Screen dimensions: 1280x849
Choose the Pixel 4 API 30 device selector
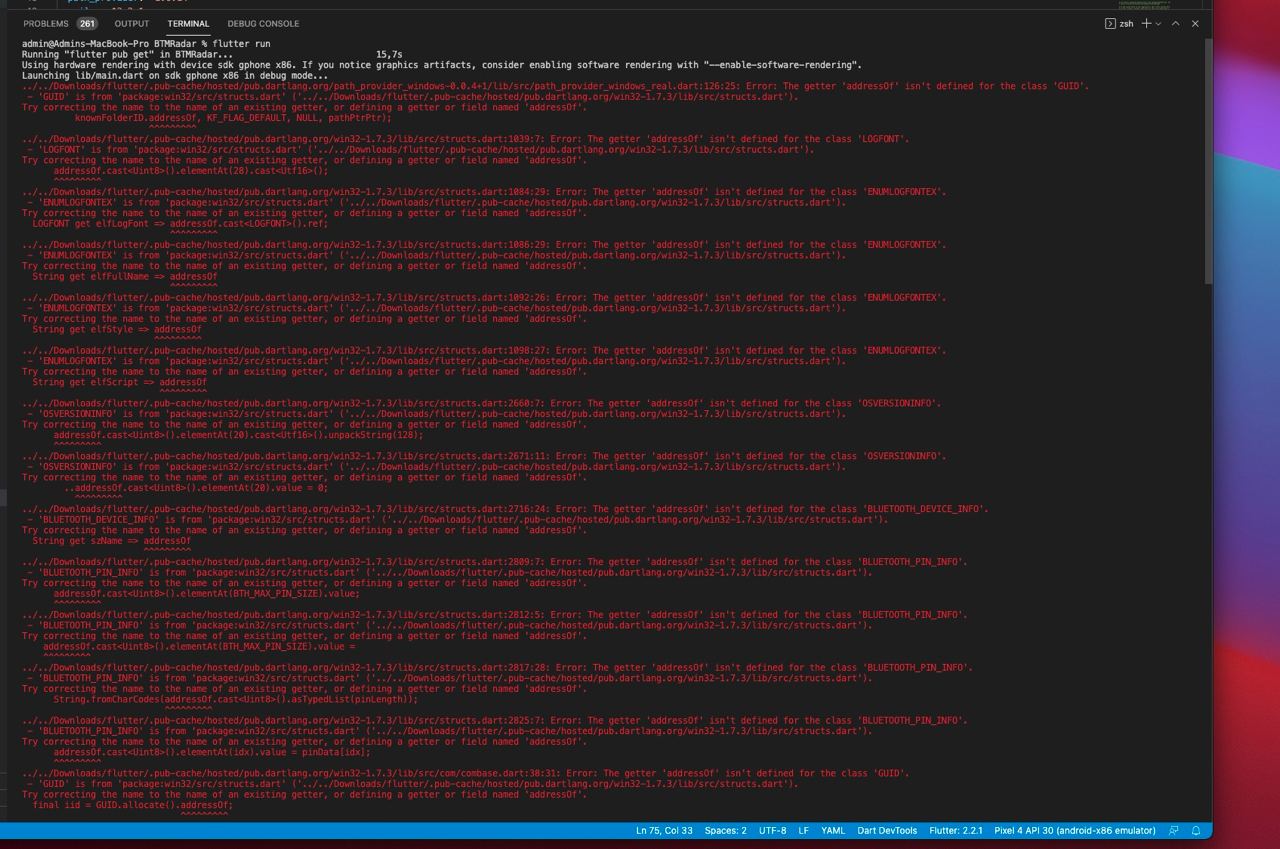(x=1075, y=830)
